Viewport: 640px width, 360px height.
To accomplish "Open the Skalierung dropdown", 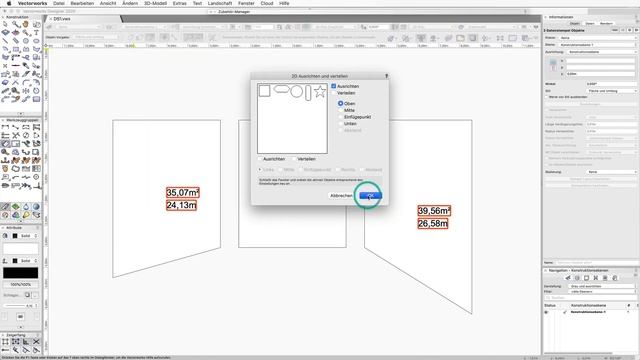I will coord(611,172).
